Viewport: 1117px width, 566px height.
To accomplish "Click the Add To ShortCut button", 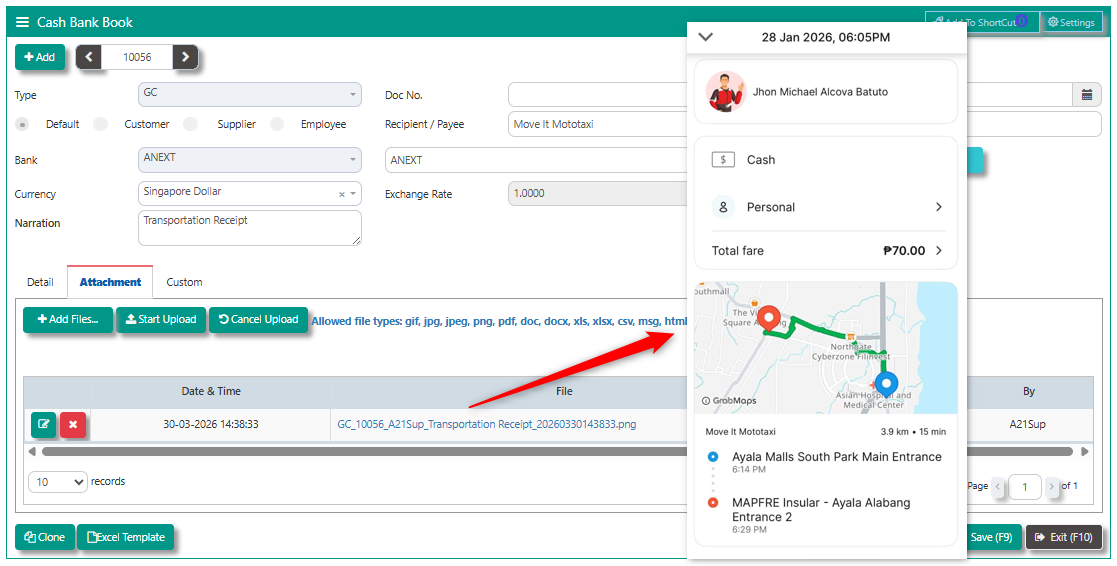I will 982,22.
